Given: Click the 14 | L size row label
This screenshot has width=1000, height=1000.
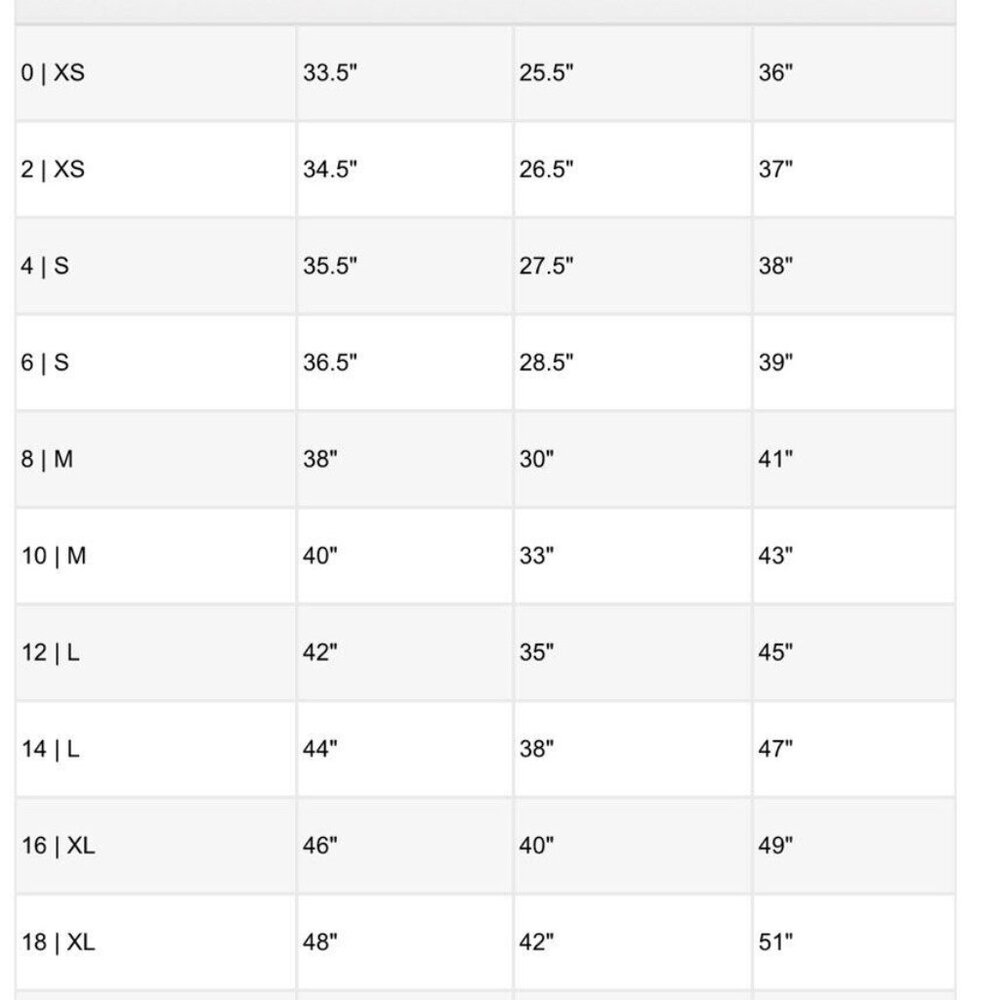Looking at the screenshot, I should pos(50,749).
